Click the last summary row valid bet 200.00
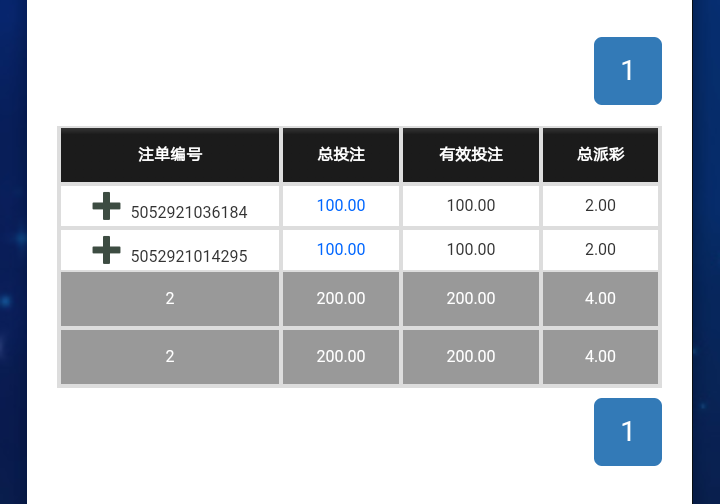720x504 pixels. 471,356
